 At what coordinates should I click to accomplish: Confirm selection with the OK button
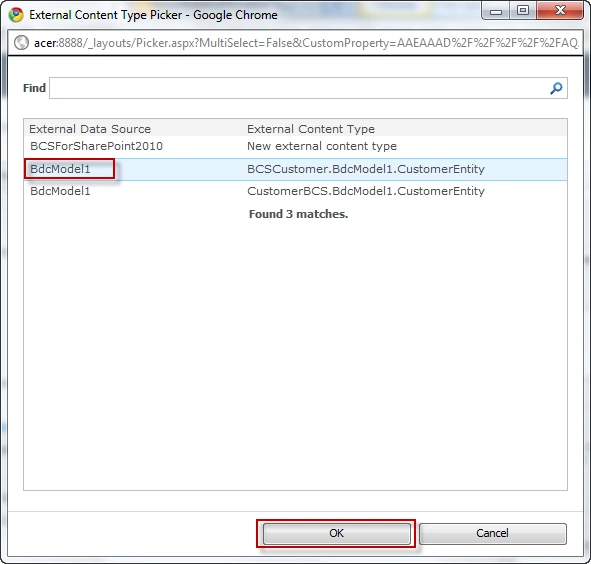[337, 533]
